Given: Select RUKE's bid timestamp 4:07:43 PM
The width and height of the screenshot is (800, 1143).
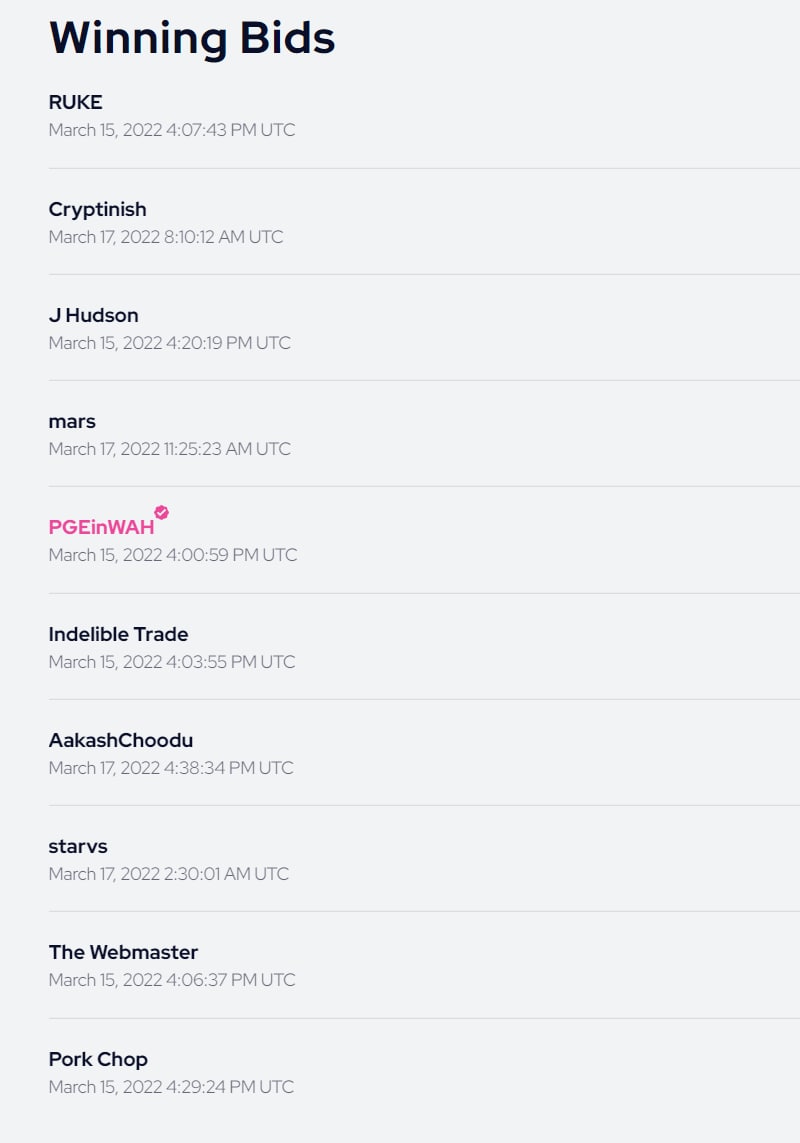Looking at the screenshot, I should (172, 130).
